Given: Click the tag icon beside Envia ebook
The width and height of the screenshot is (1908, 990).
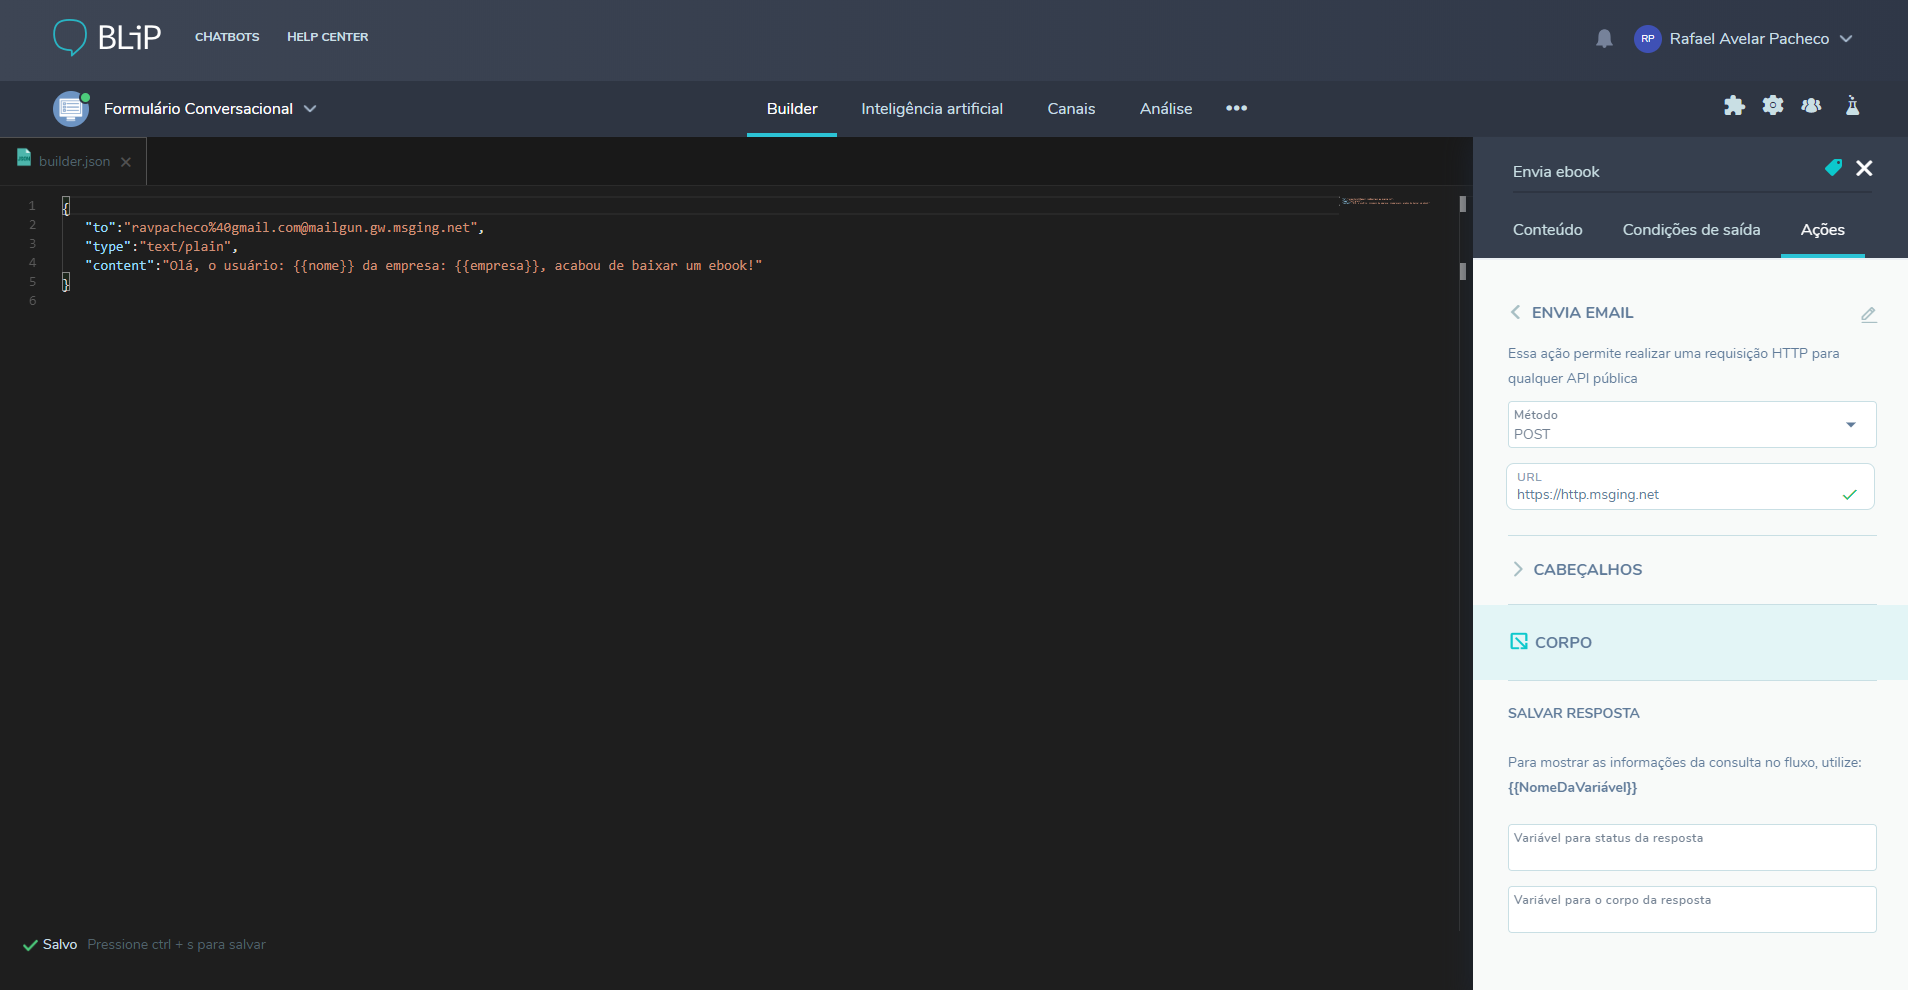Looking at the screenshot, I should point(1833,167).
